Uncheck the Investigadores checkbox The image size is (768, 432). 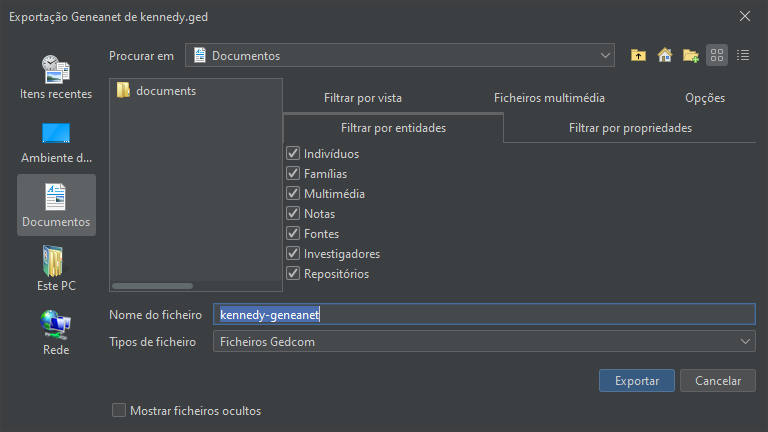click(x=293, y=254)
